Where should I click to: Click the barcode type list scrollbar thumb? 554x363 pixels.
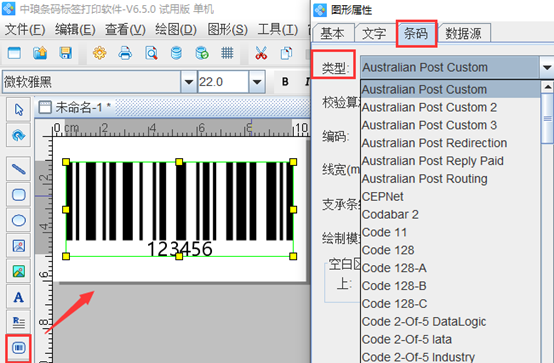pyautogui.click(x=547, y=118)
